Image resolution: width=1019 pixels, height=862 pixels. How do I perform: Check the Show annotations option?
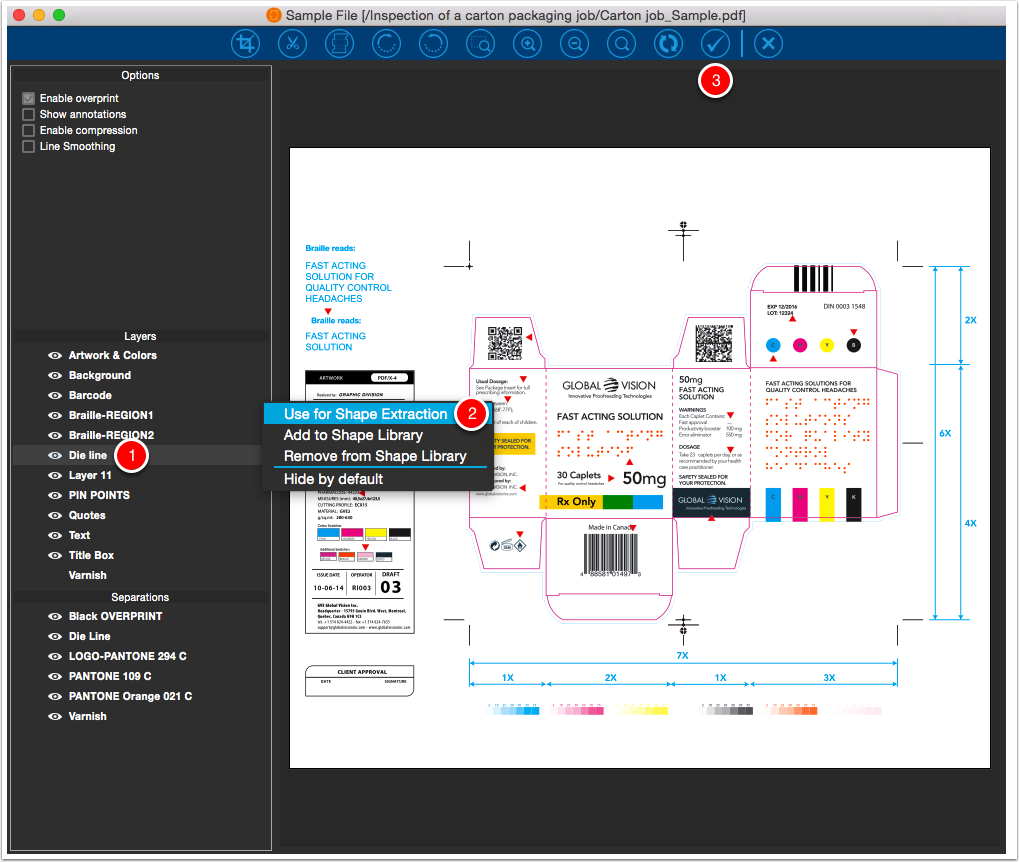(29, 114)
